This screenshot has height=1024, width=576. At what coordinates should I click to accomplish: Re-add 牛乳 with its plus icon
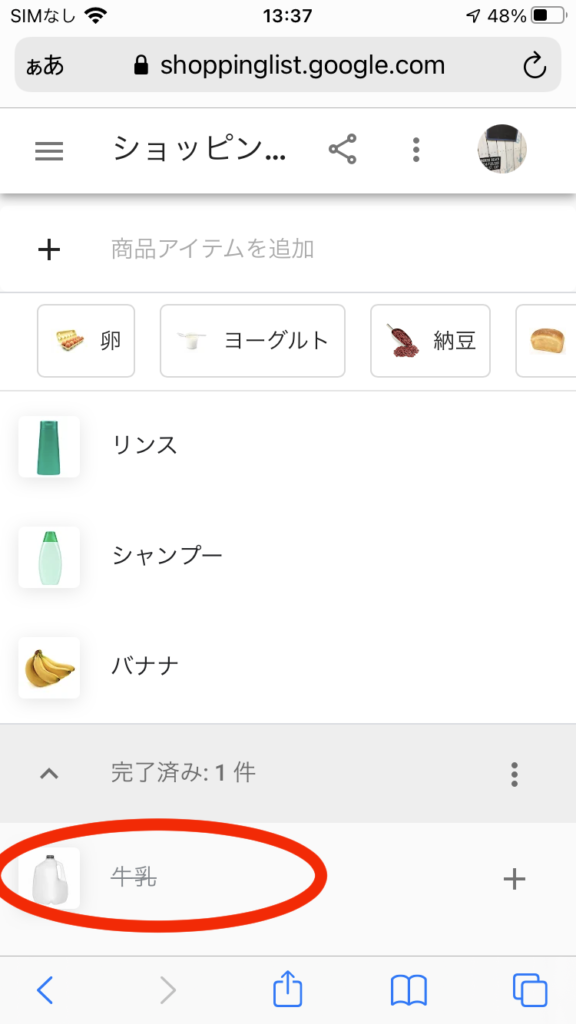point(515,879)
